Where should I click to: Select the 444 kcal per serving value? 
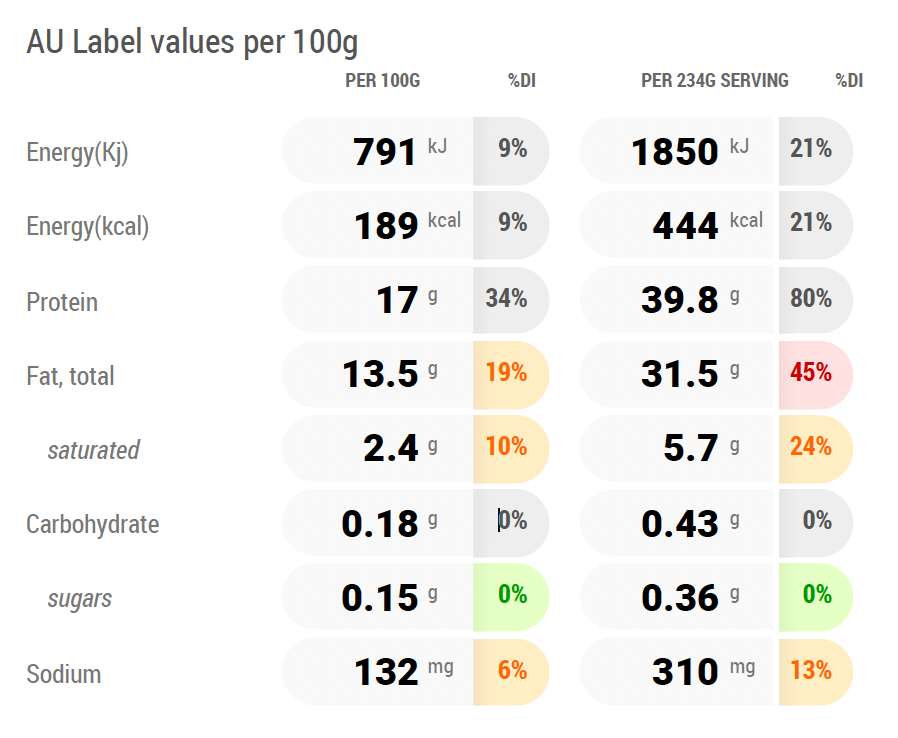coord(676,225)
